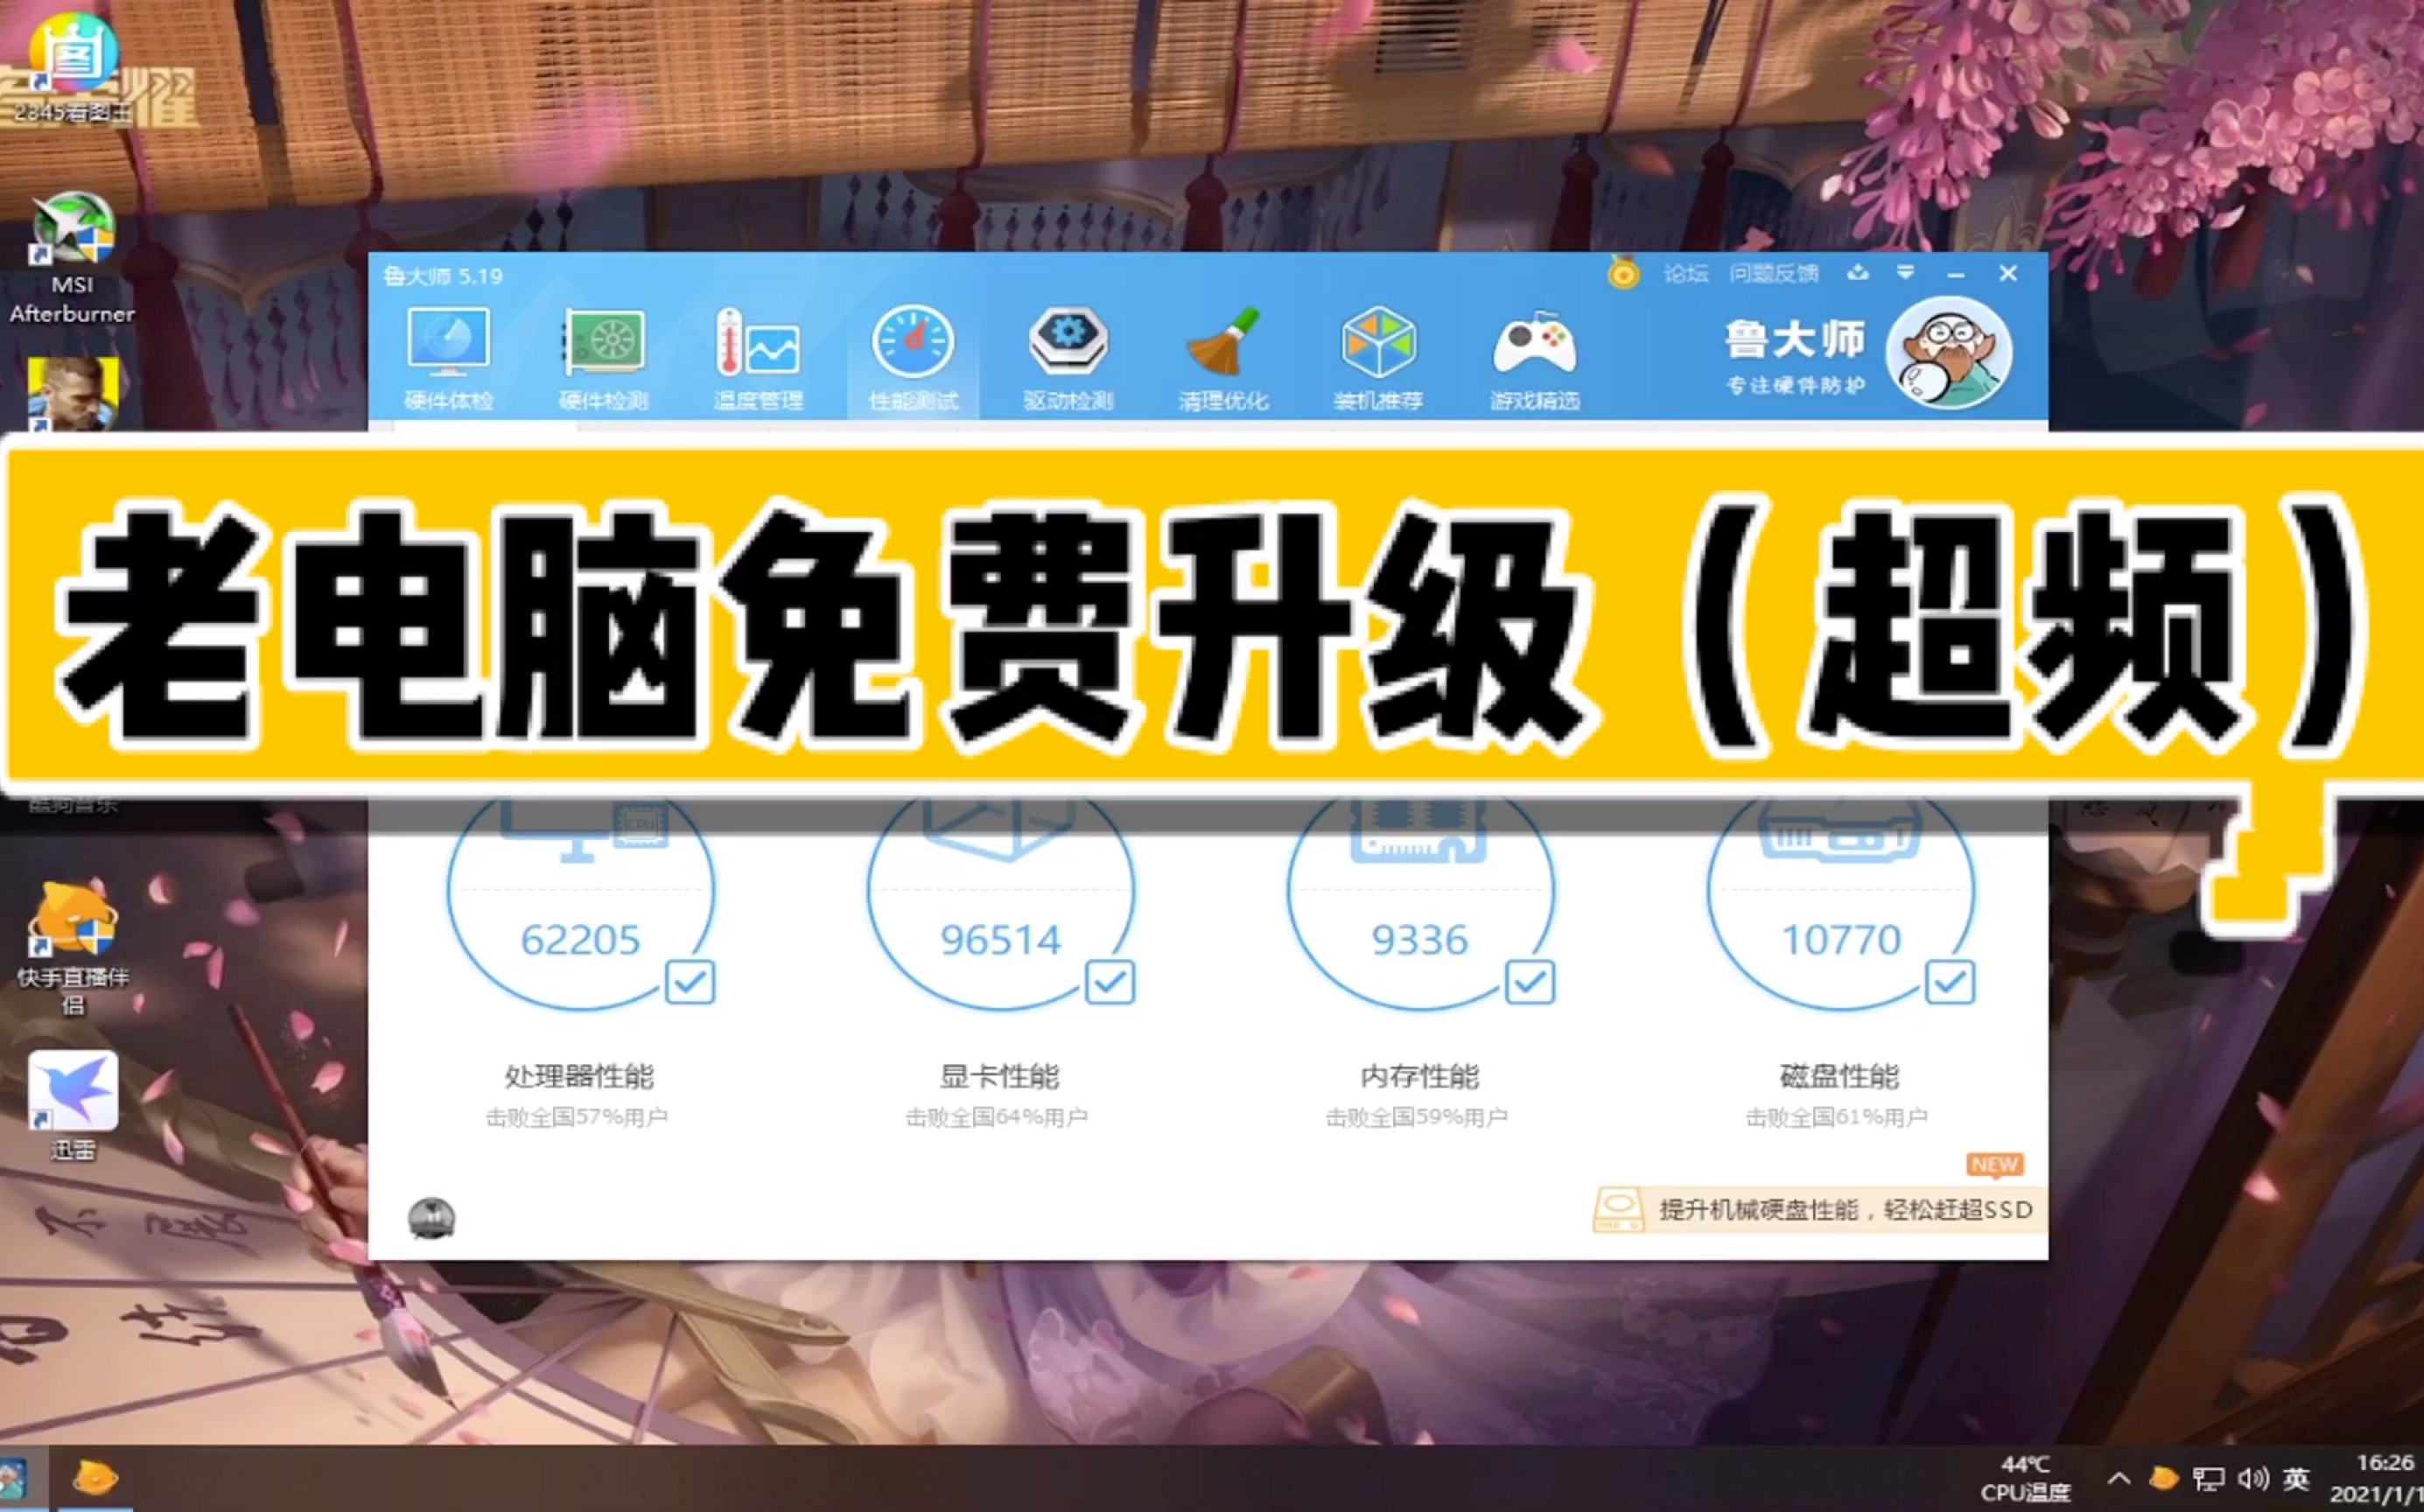Click the 鲁大师 old man avatar
Screen dimensions: 2424x1512
pyautogui.click(x=1948, y=352)
